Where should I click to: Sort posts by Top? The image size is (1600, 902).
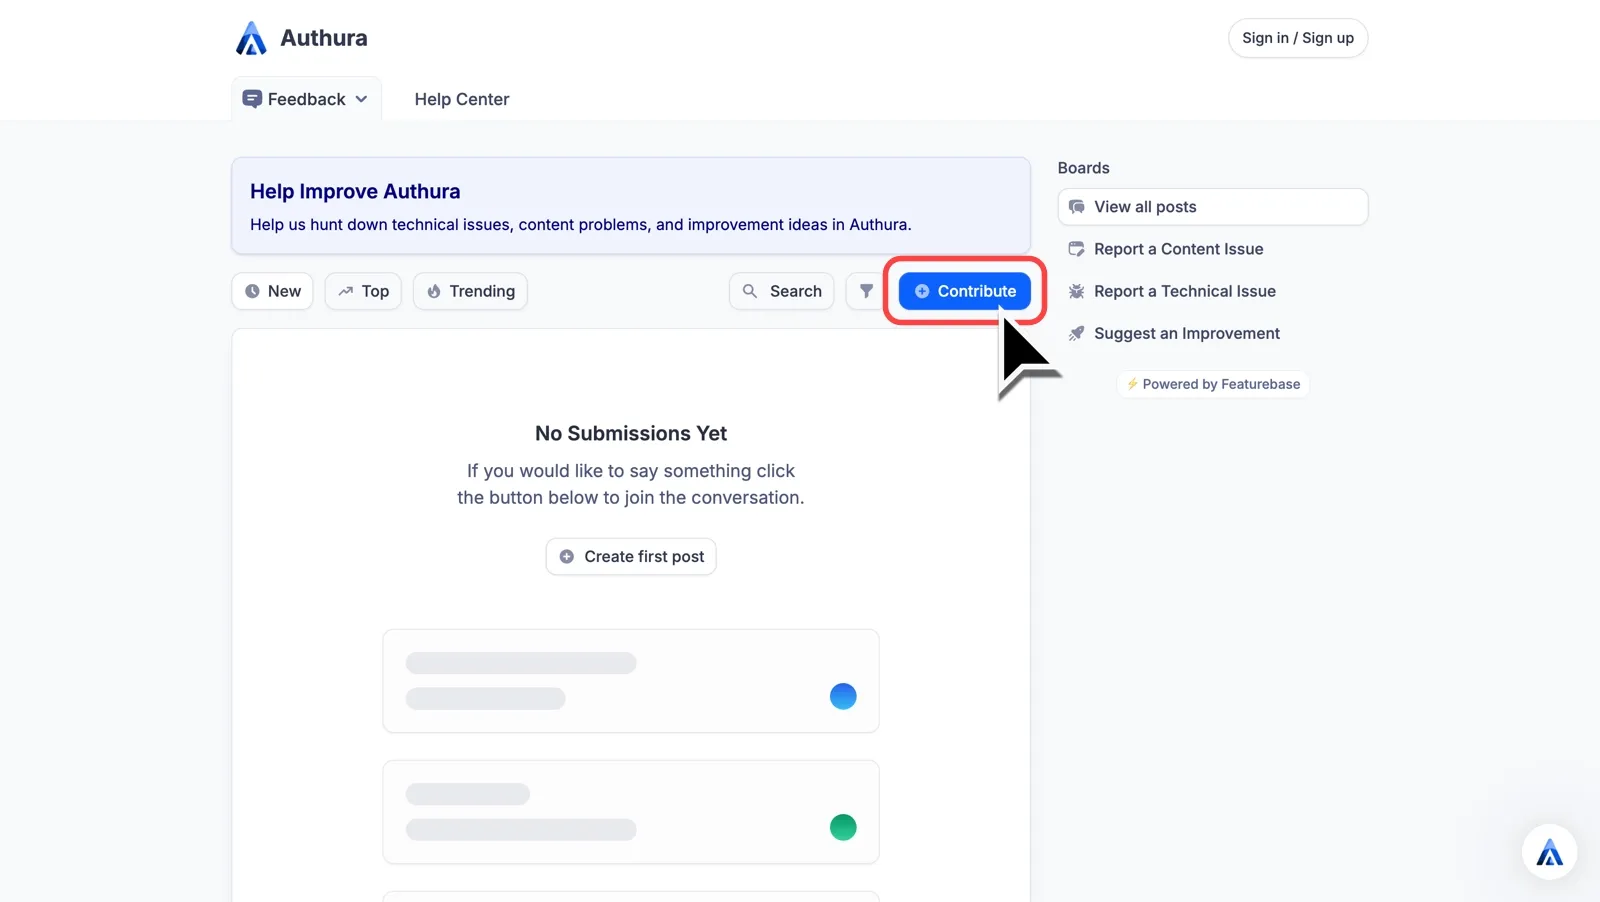(x=363, y=291)
